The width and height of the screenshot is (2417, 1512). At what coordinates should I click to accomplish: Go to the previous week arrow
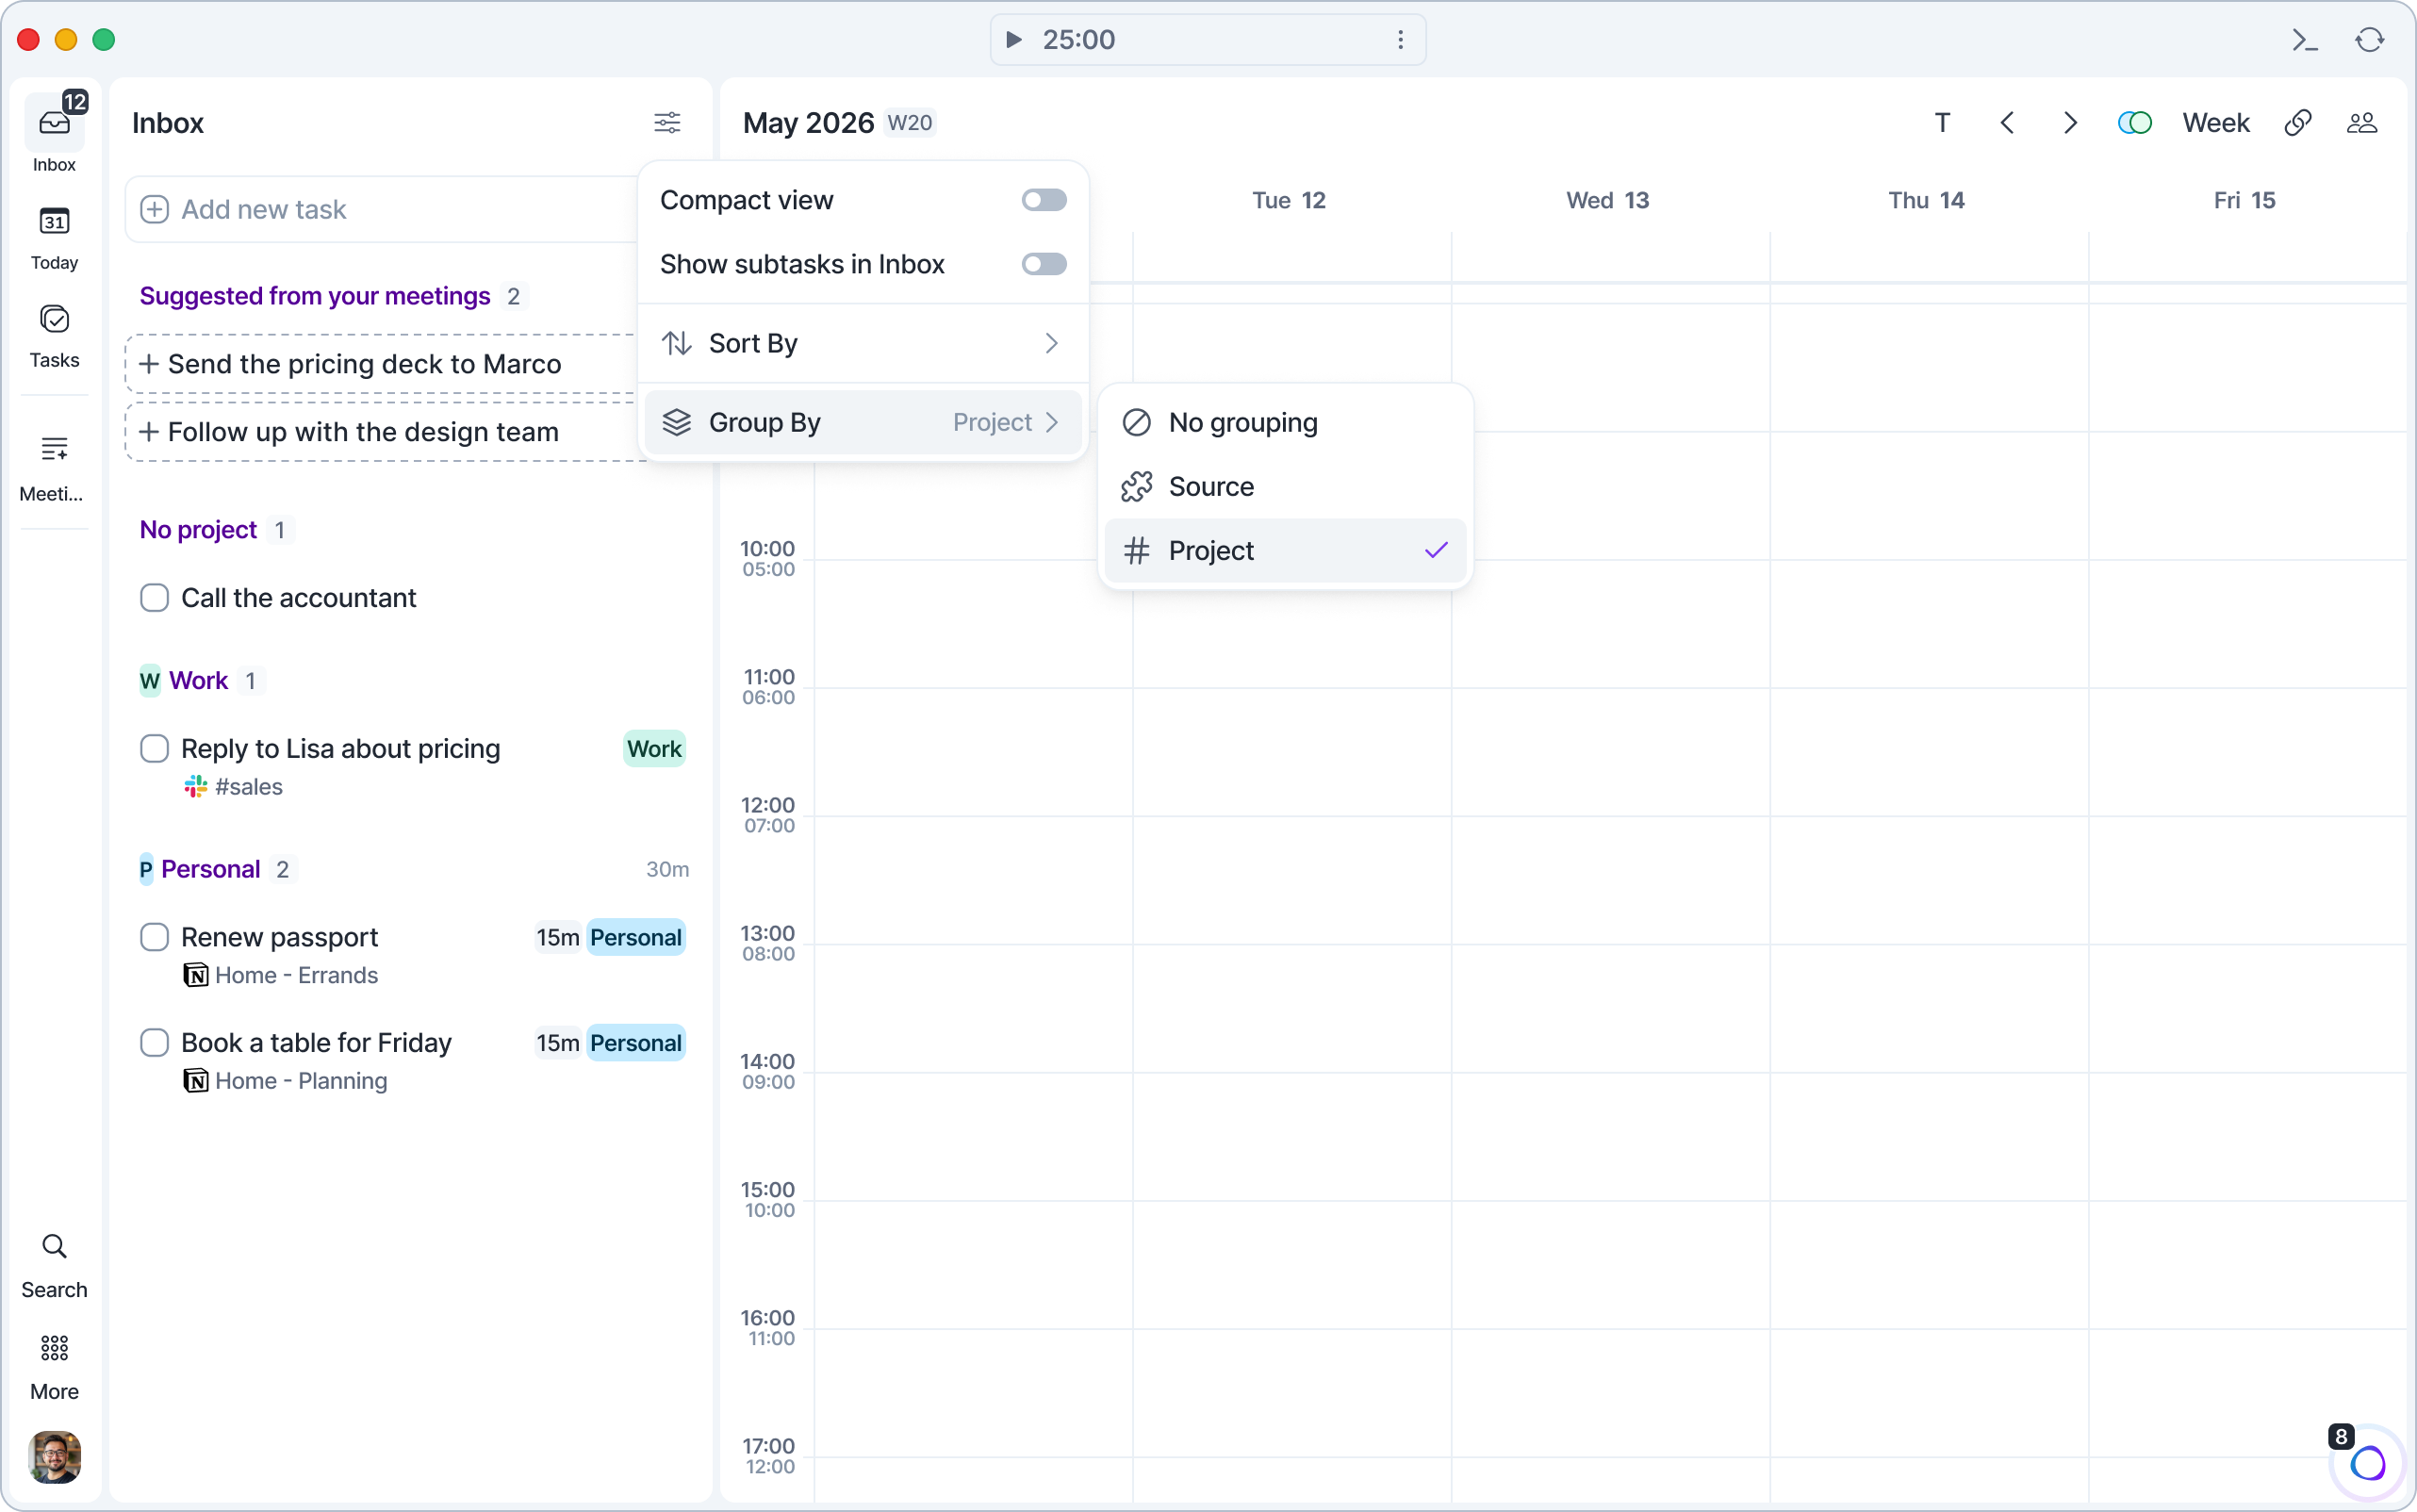click(x=2006, y=122)
